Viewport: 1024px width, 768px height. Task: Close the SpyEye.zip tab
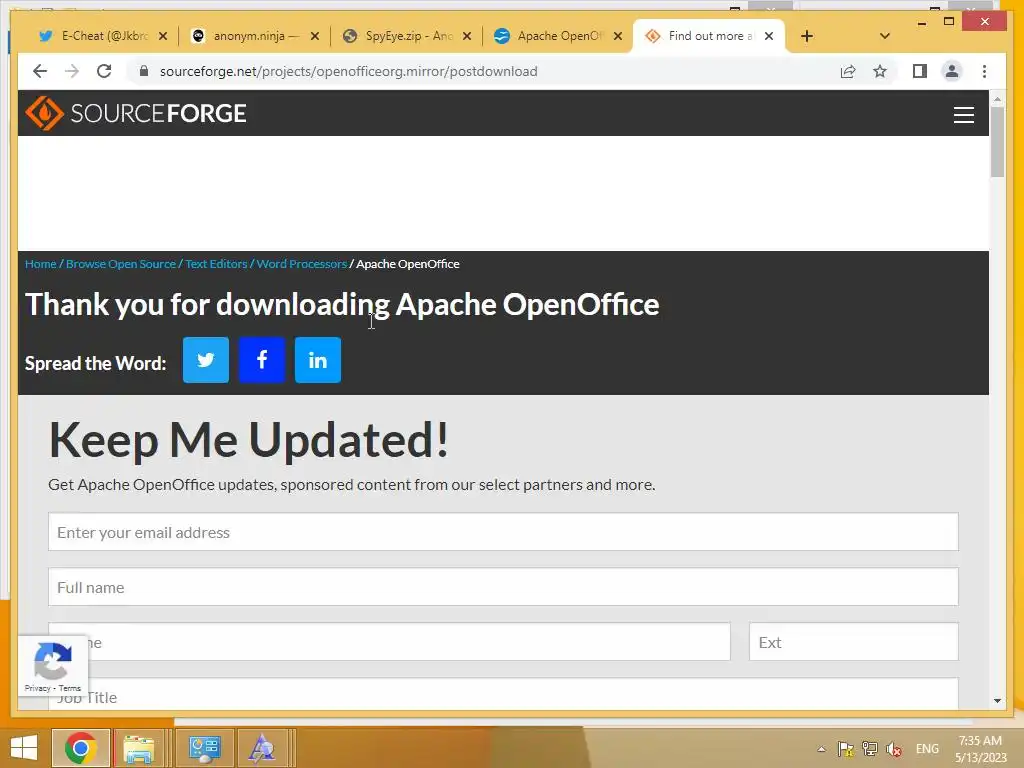(467, 36)
